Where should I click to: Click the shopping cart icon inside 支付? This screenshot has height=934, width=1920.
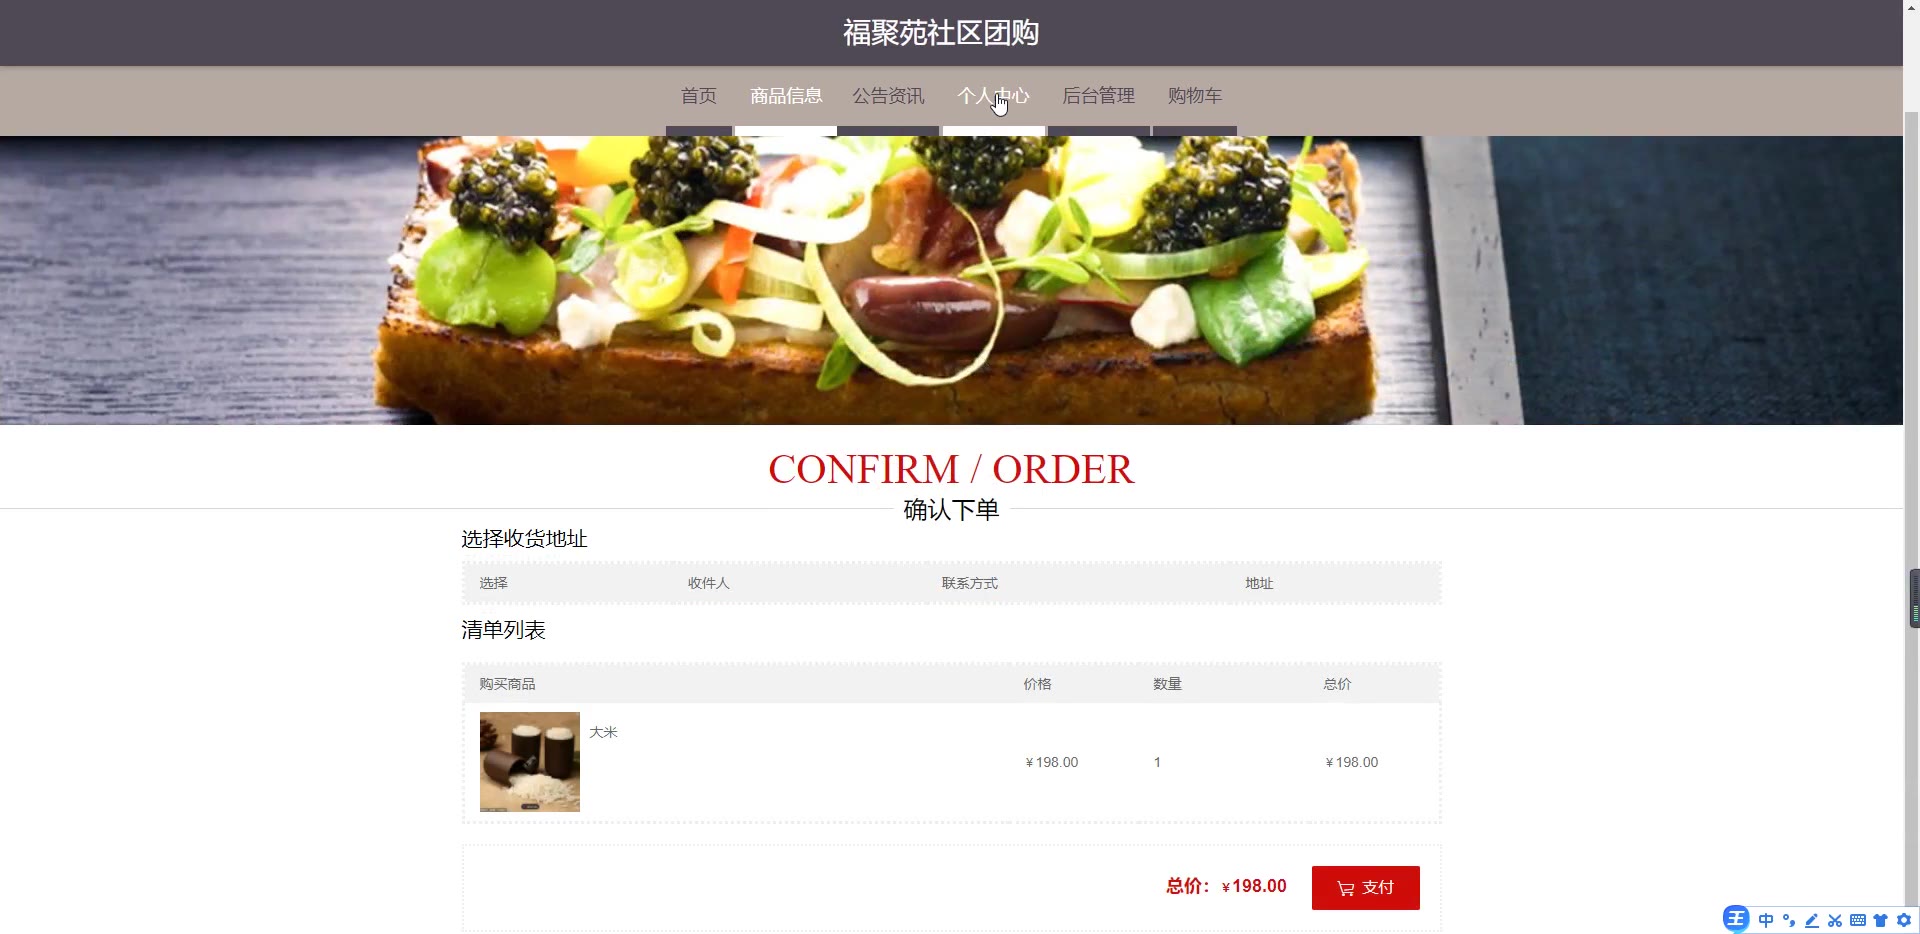click(1346, 888)
